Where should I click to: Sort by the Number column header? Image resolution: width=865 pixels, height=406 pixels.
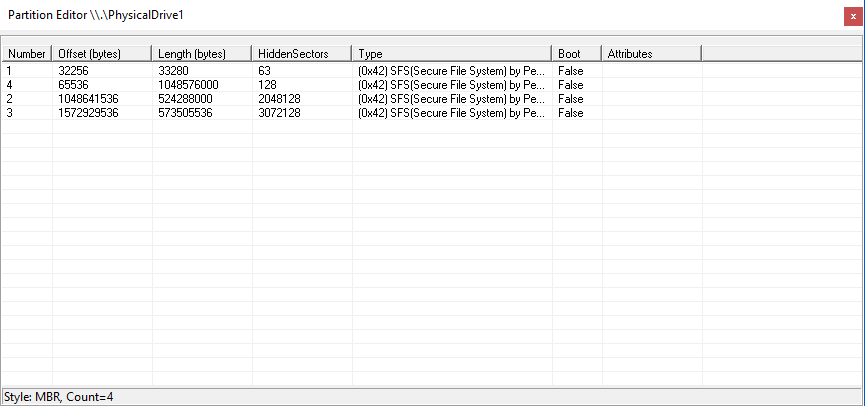coord(27,54)
